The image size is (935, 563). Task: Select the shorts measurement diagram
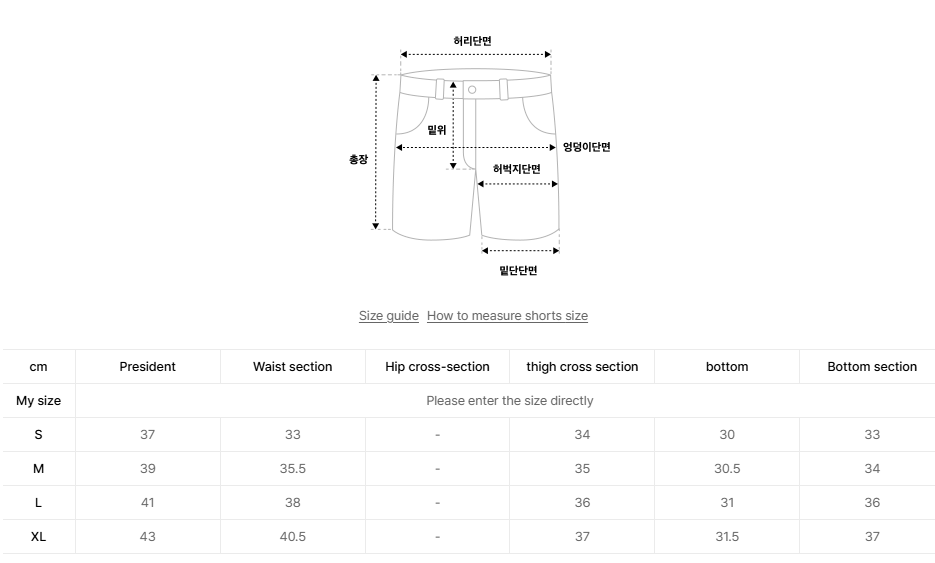pos(479,156)
